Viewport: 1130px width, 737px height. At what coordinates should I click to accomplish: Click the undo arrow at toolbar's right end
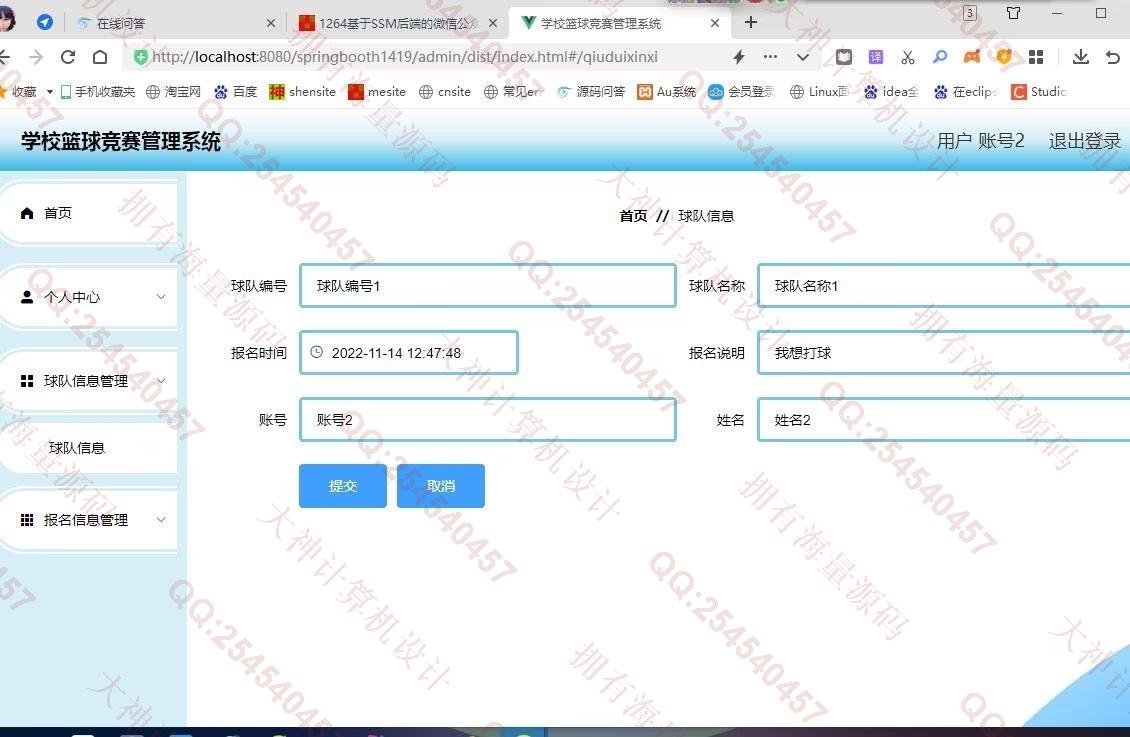click(x=1113, y=57)
